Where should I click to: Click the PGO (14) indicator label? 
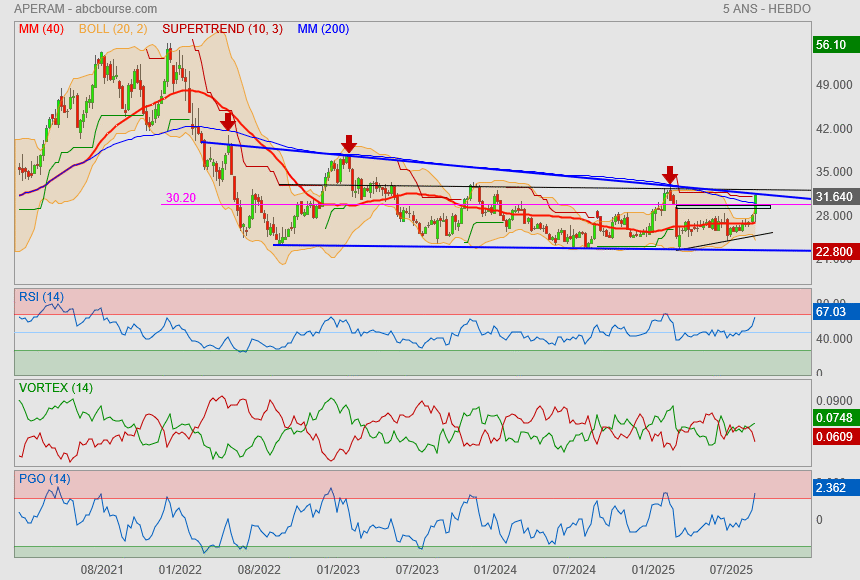[x=44, y=479]
